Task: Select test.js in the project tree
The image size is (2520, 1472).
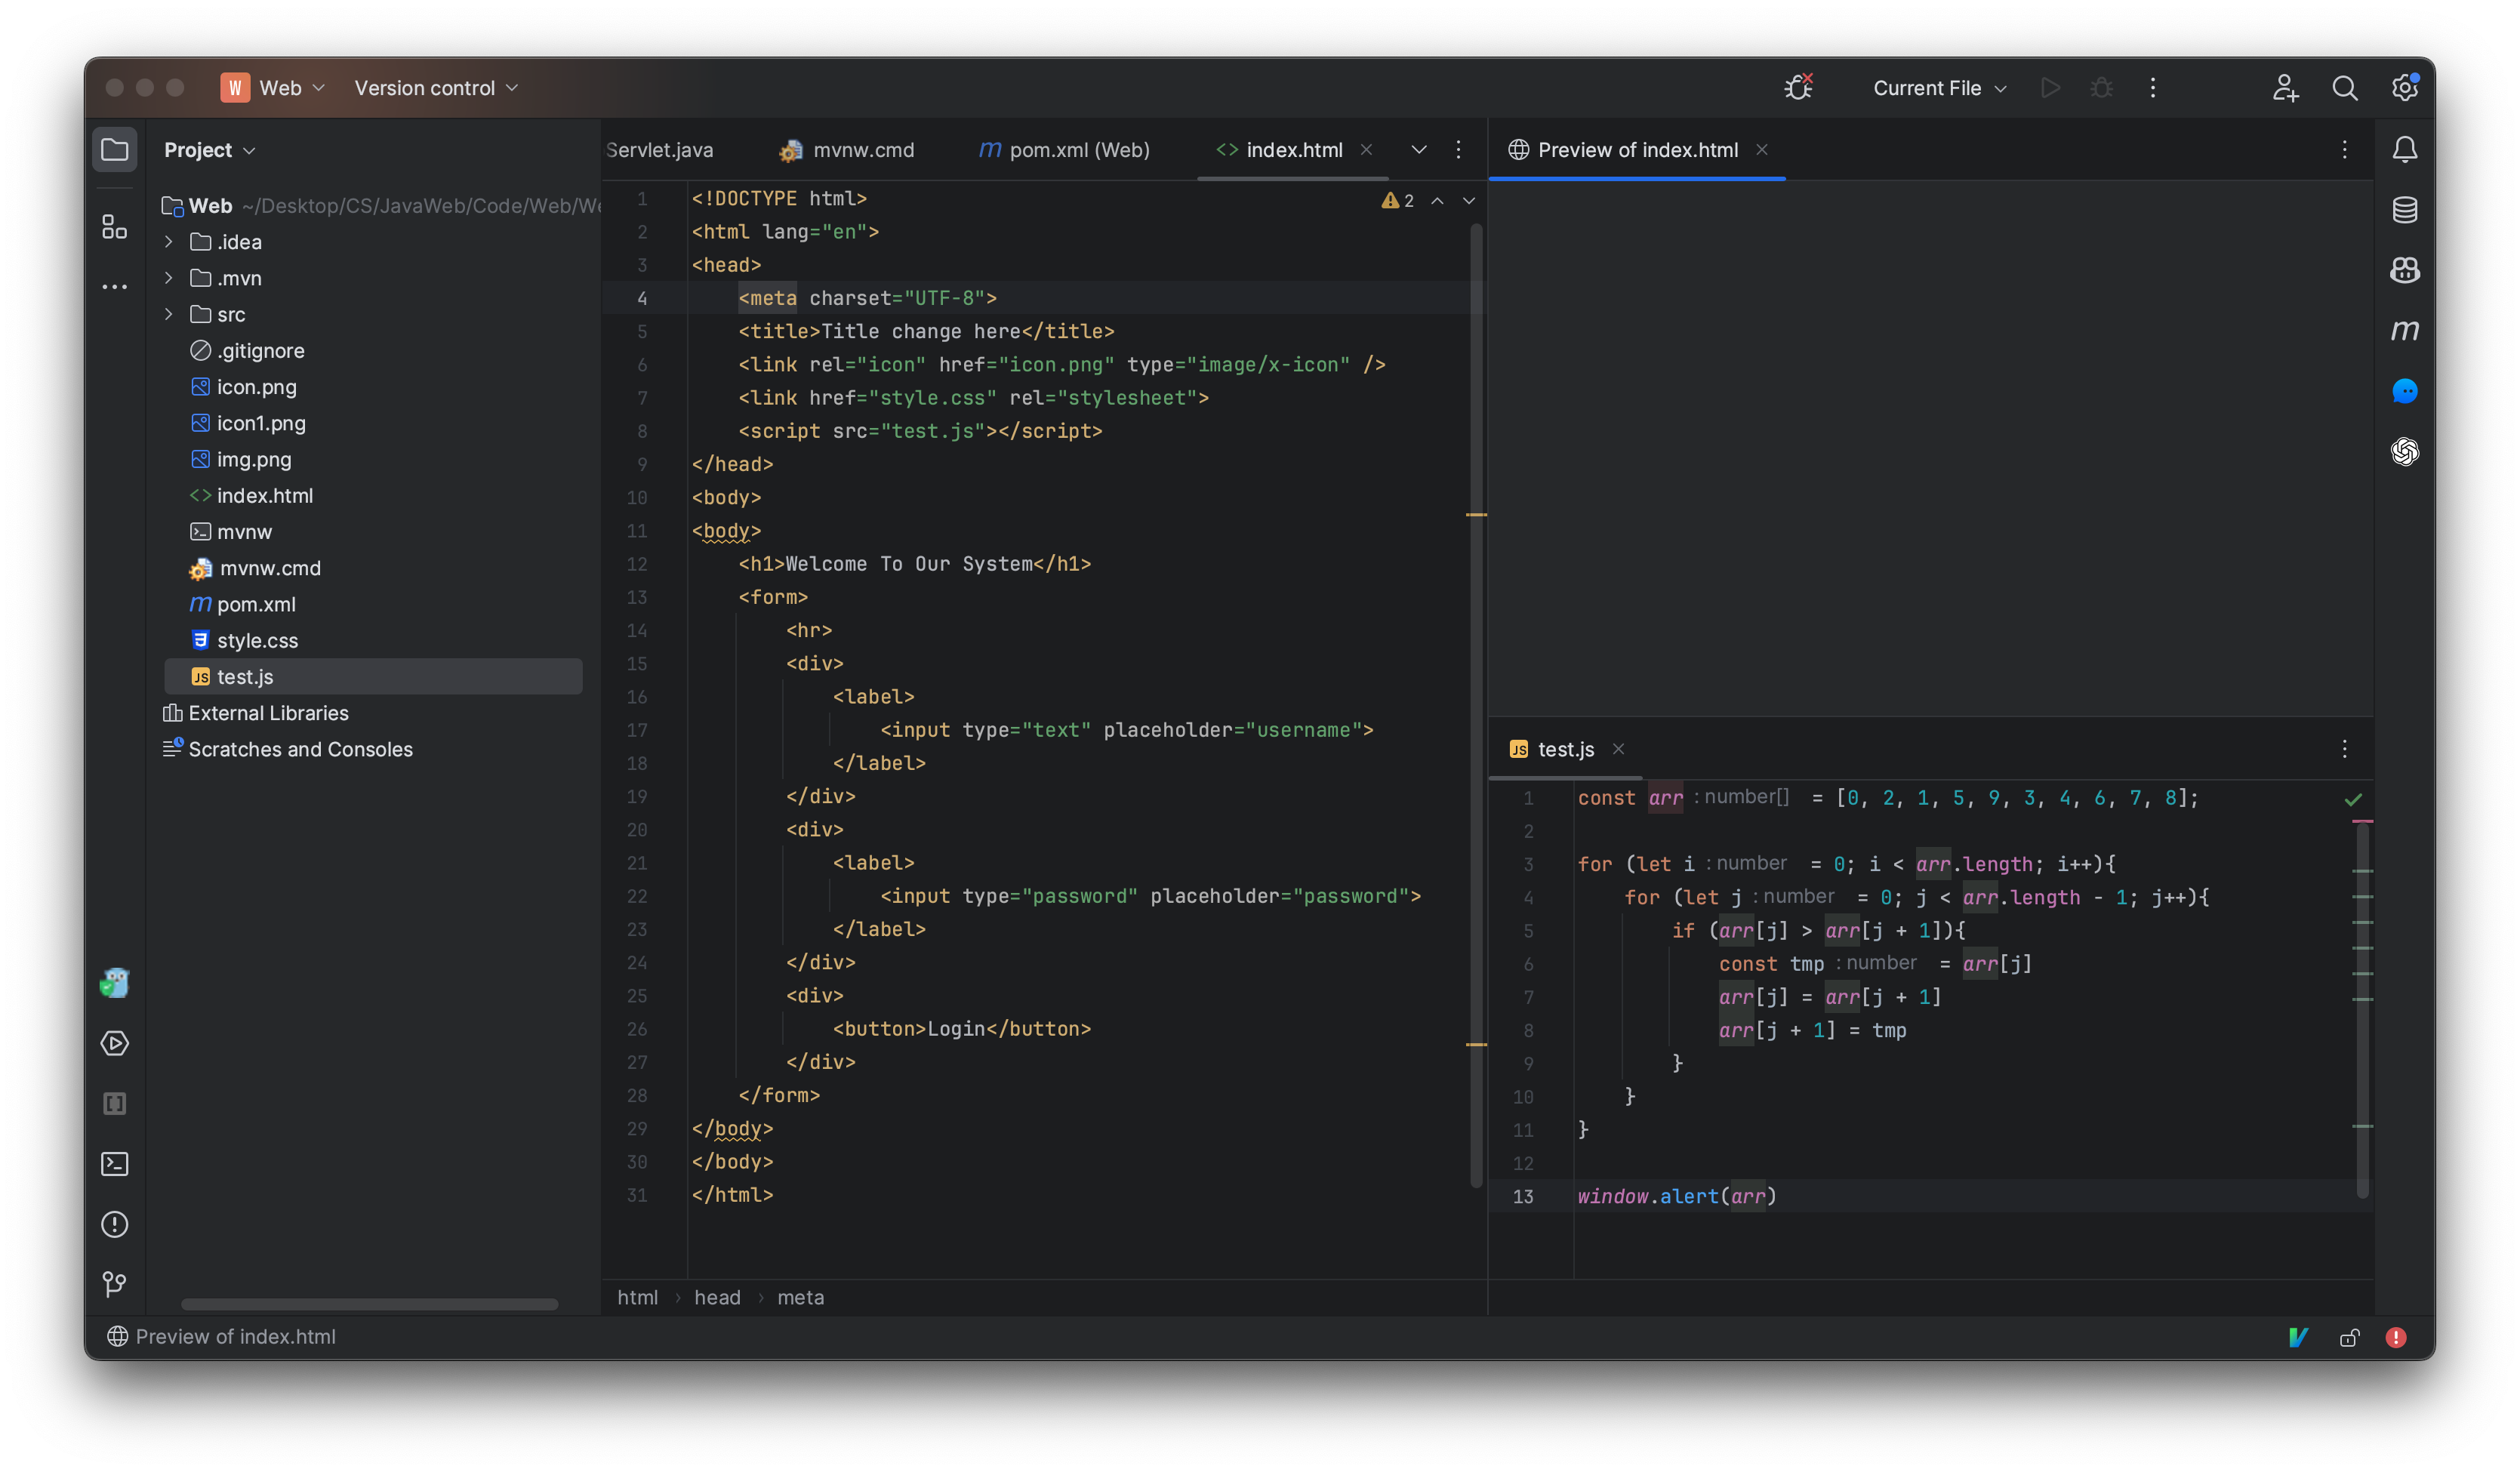Action: click(x=246, y=676)
